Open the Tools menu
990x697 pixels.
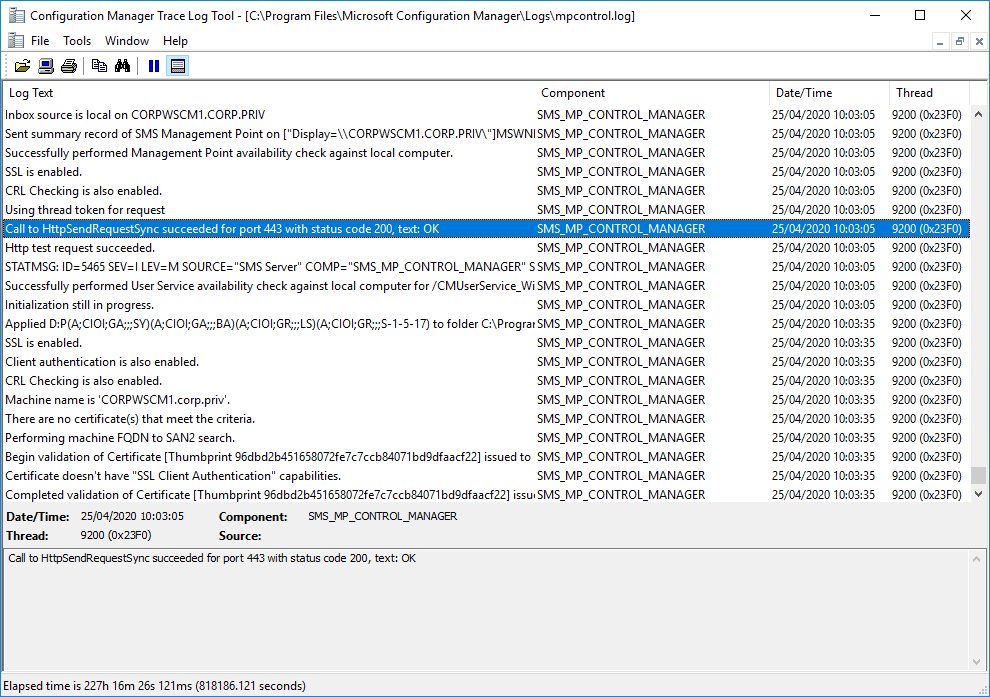(x=77, y=41)
